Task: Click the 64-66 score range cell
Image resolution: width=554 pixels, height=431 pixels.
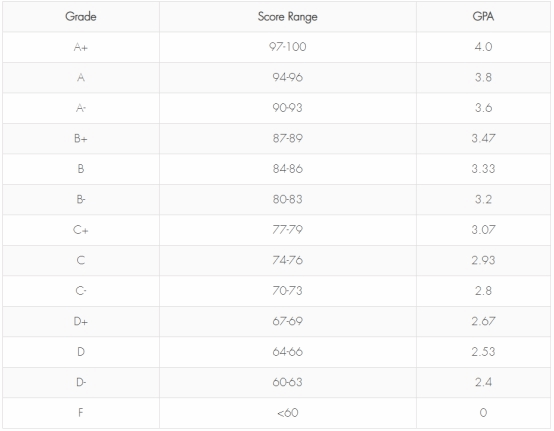Action: point(288,352)
